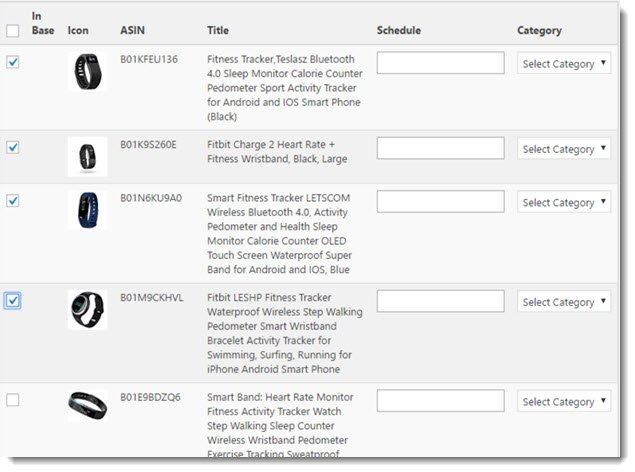Focus the Schedule field for B01N6KU9A0
635x472 pixels.
(x=441, y=202)
